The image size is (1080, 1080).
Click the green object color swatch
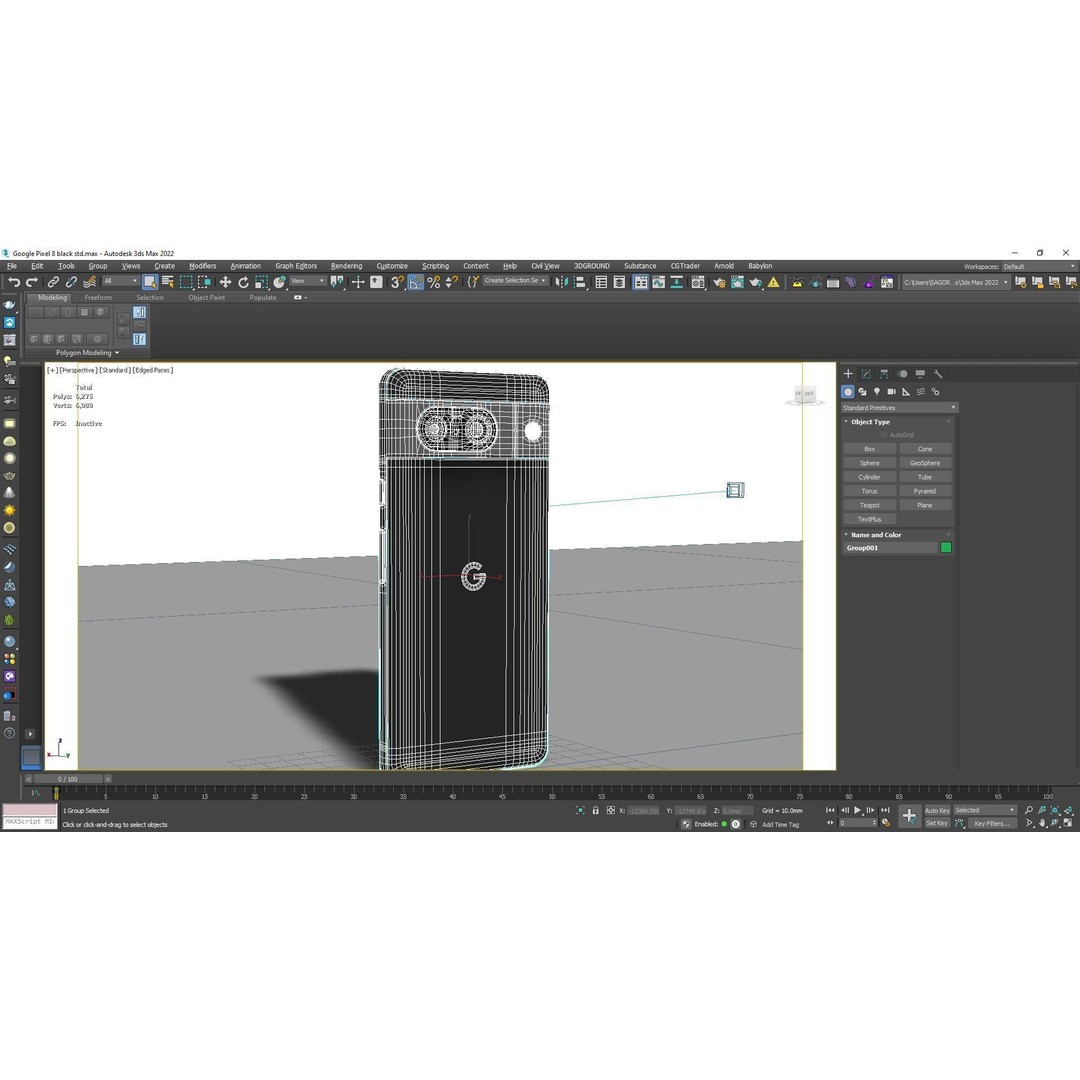[x=946, y=548]
